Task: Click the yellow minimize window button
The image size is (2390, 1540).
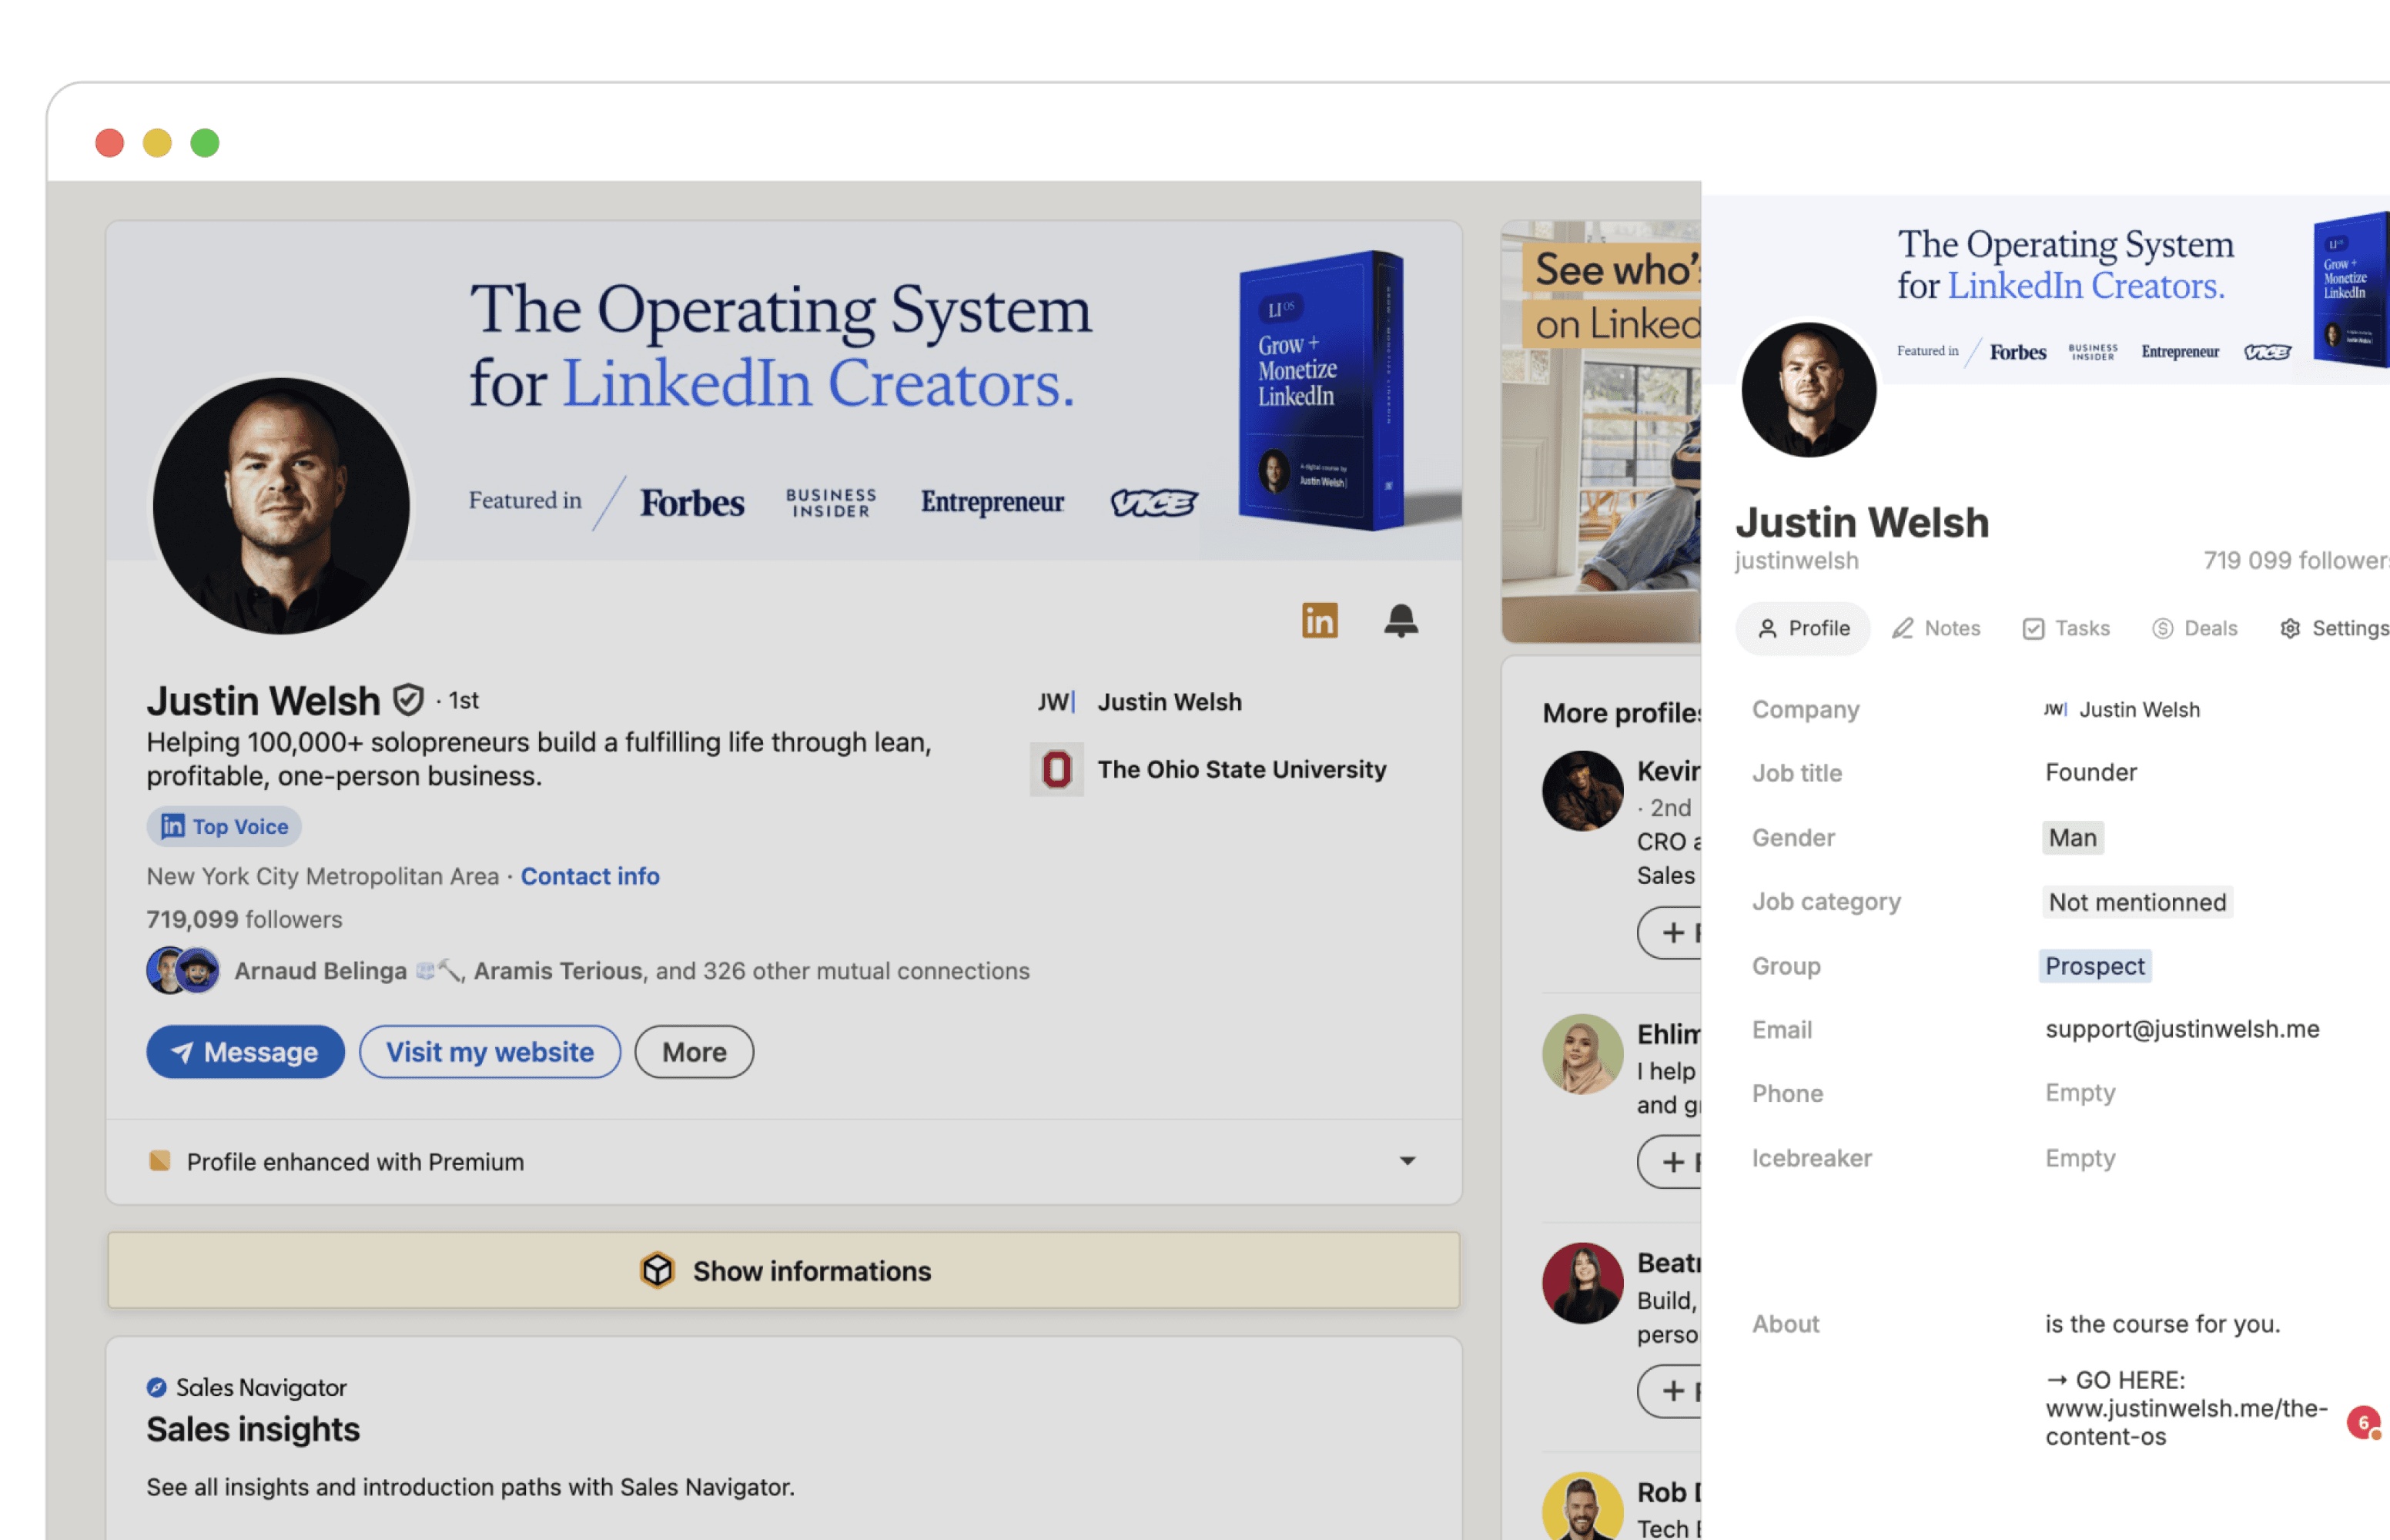Action: (157, 143)
